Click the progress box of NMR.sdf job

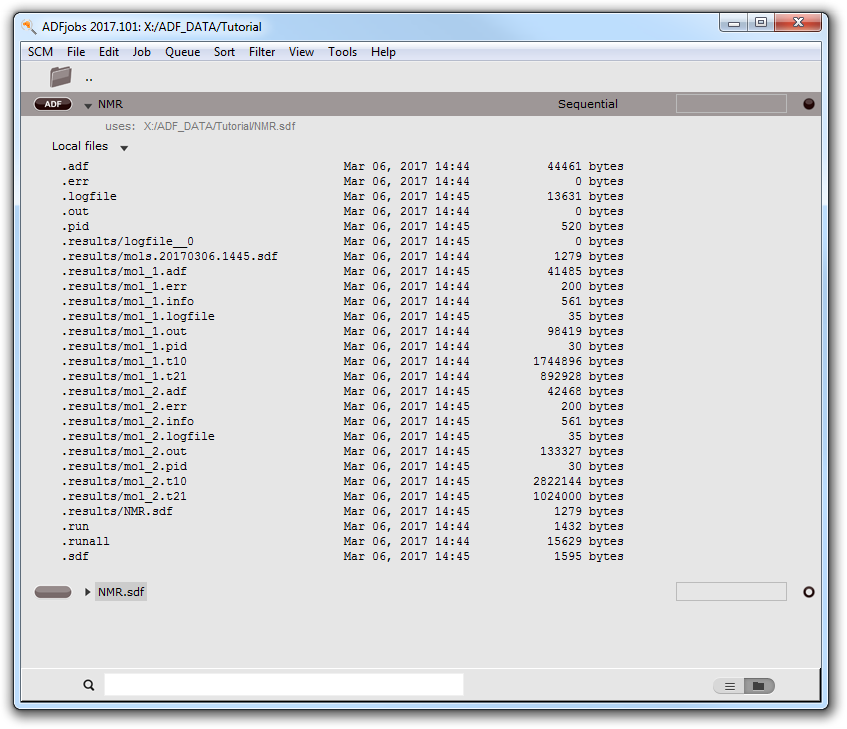[731, 592]
